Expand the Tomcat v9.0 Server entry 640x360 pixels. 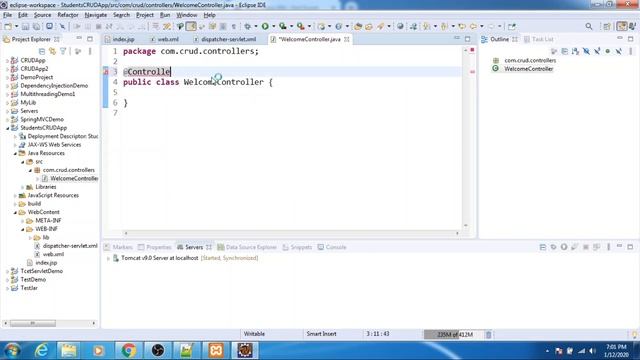pos(108,258)
